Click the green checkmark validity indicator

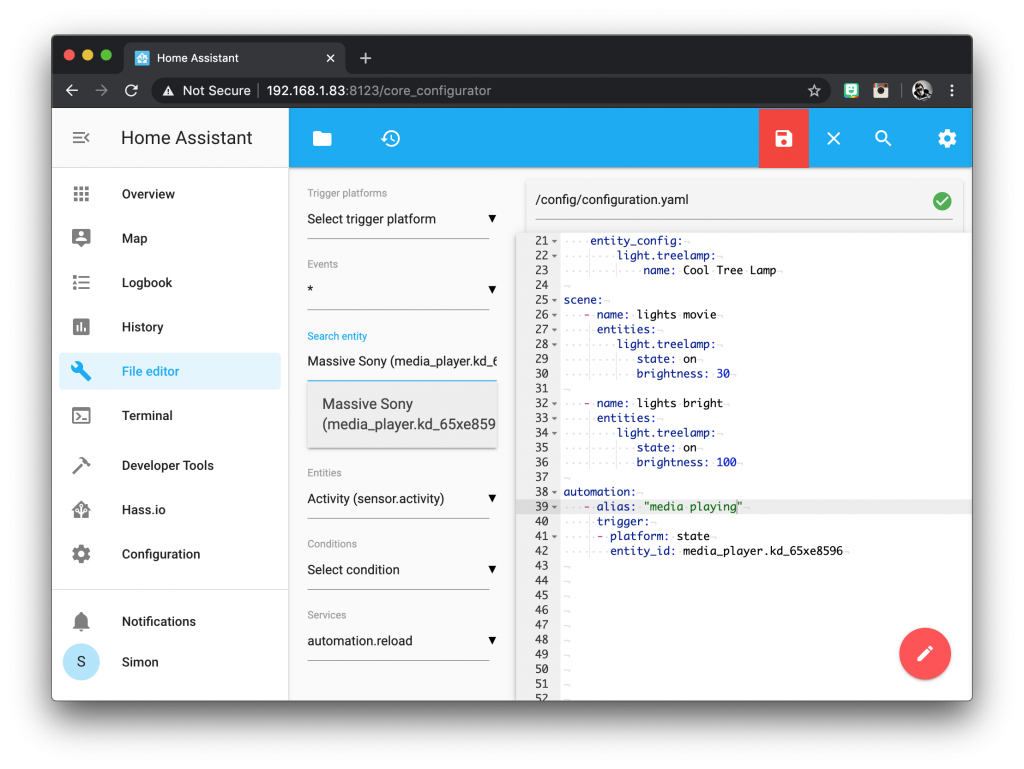(x=942, y=201)
